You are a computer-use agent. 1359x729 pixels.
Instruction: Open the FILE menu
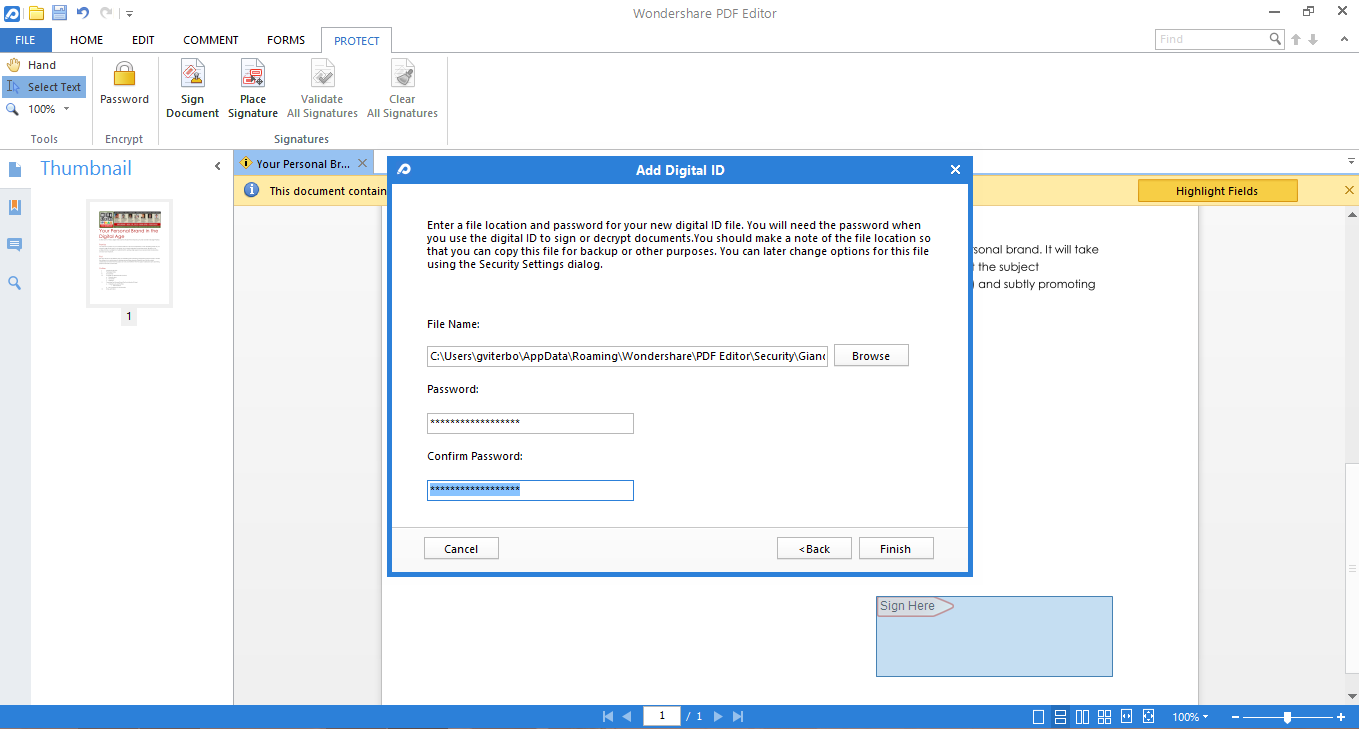25,40
